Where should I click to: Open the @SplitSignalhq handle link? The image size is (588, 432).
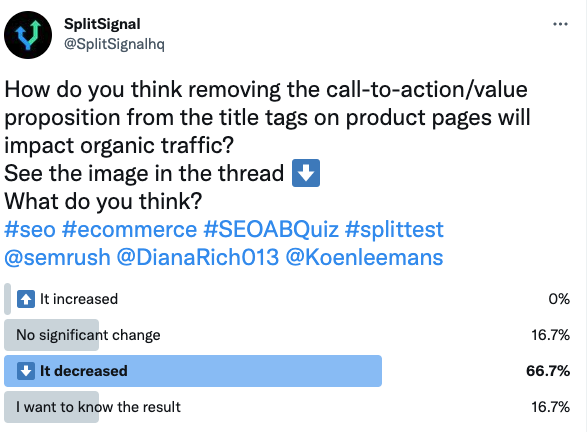pyautogui.click(x=114, y=44)
